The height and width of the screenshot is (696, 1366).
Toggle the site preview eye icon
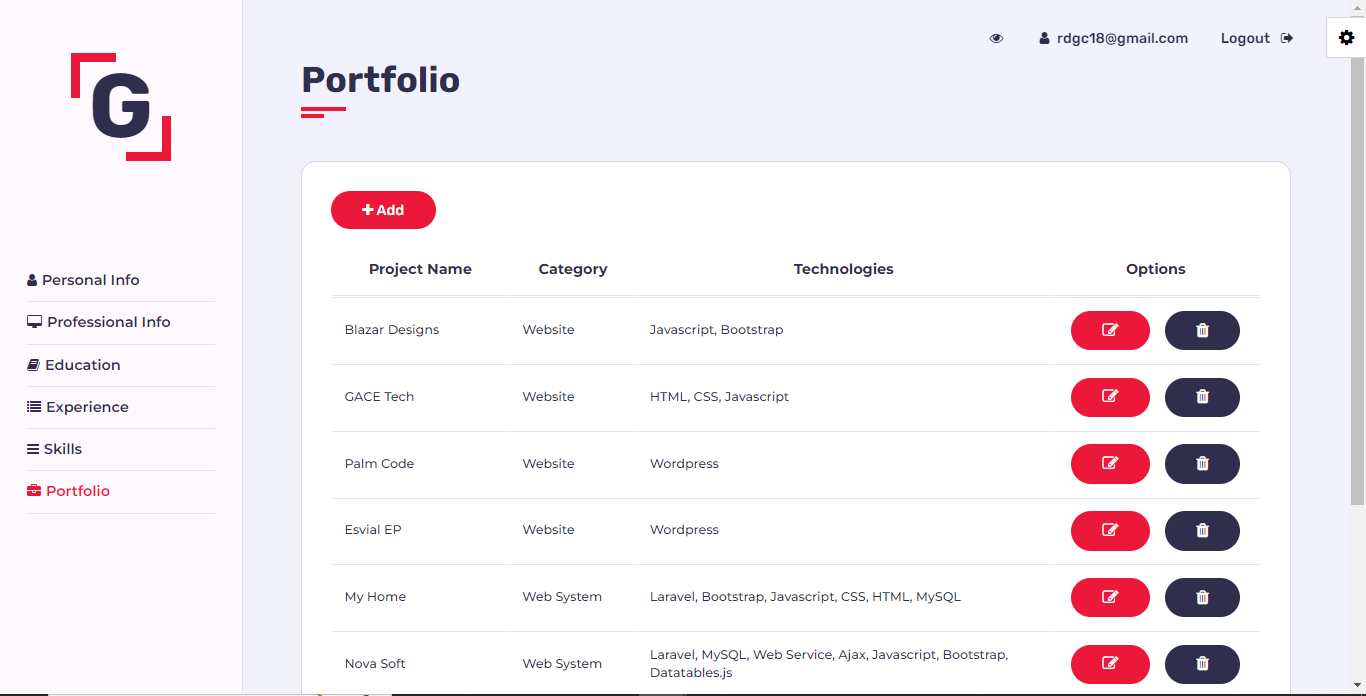[996, 37]
